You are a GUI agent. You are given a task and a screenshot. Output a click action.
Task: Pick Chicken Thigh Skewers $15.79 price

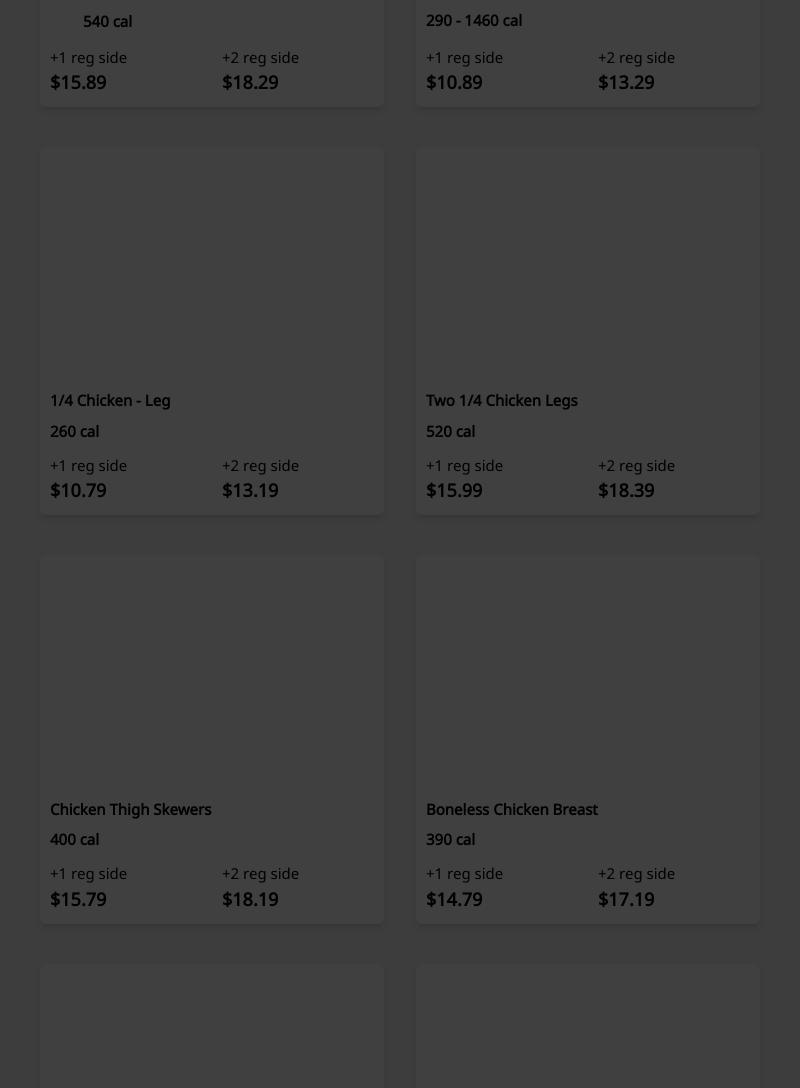tap(79, 899)
